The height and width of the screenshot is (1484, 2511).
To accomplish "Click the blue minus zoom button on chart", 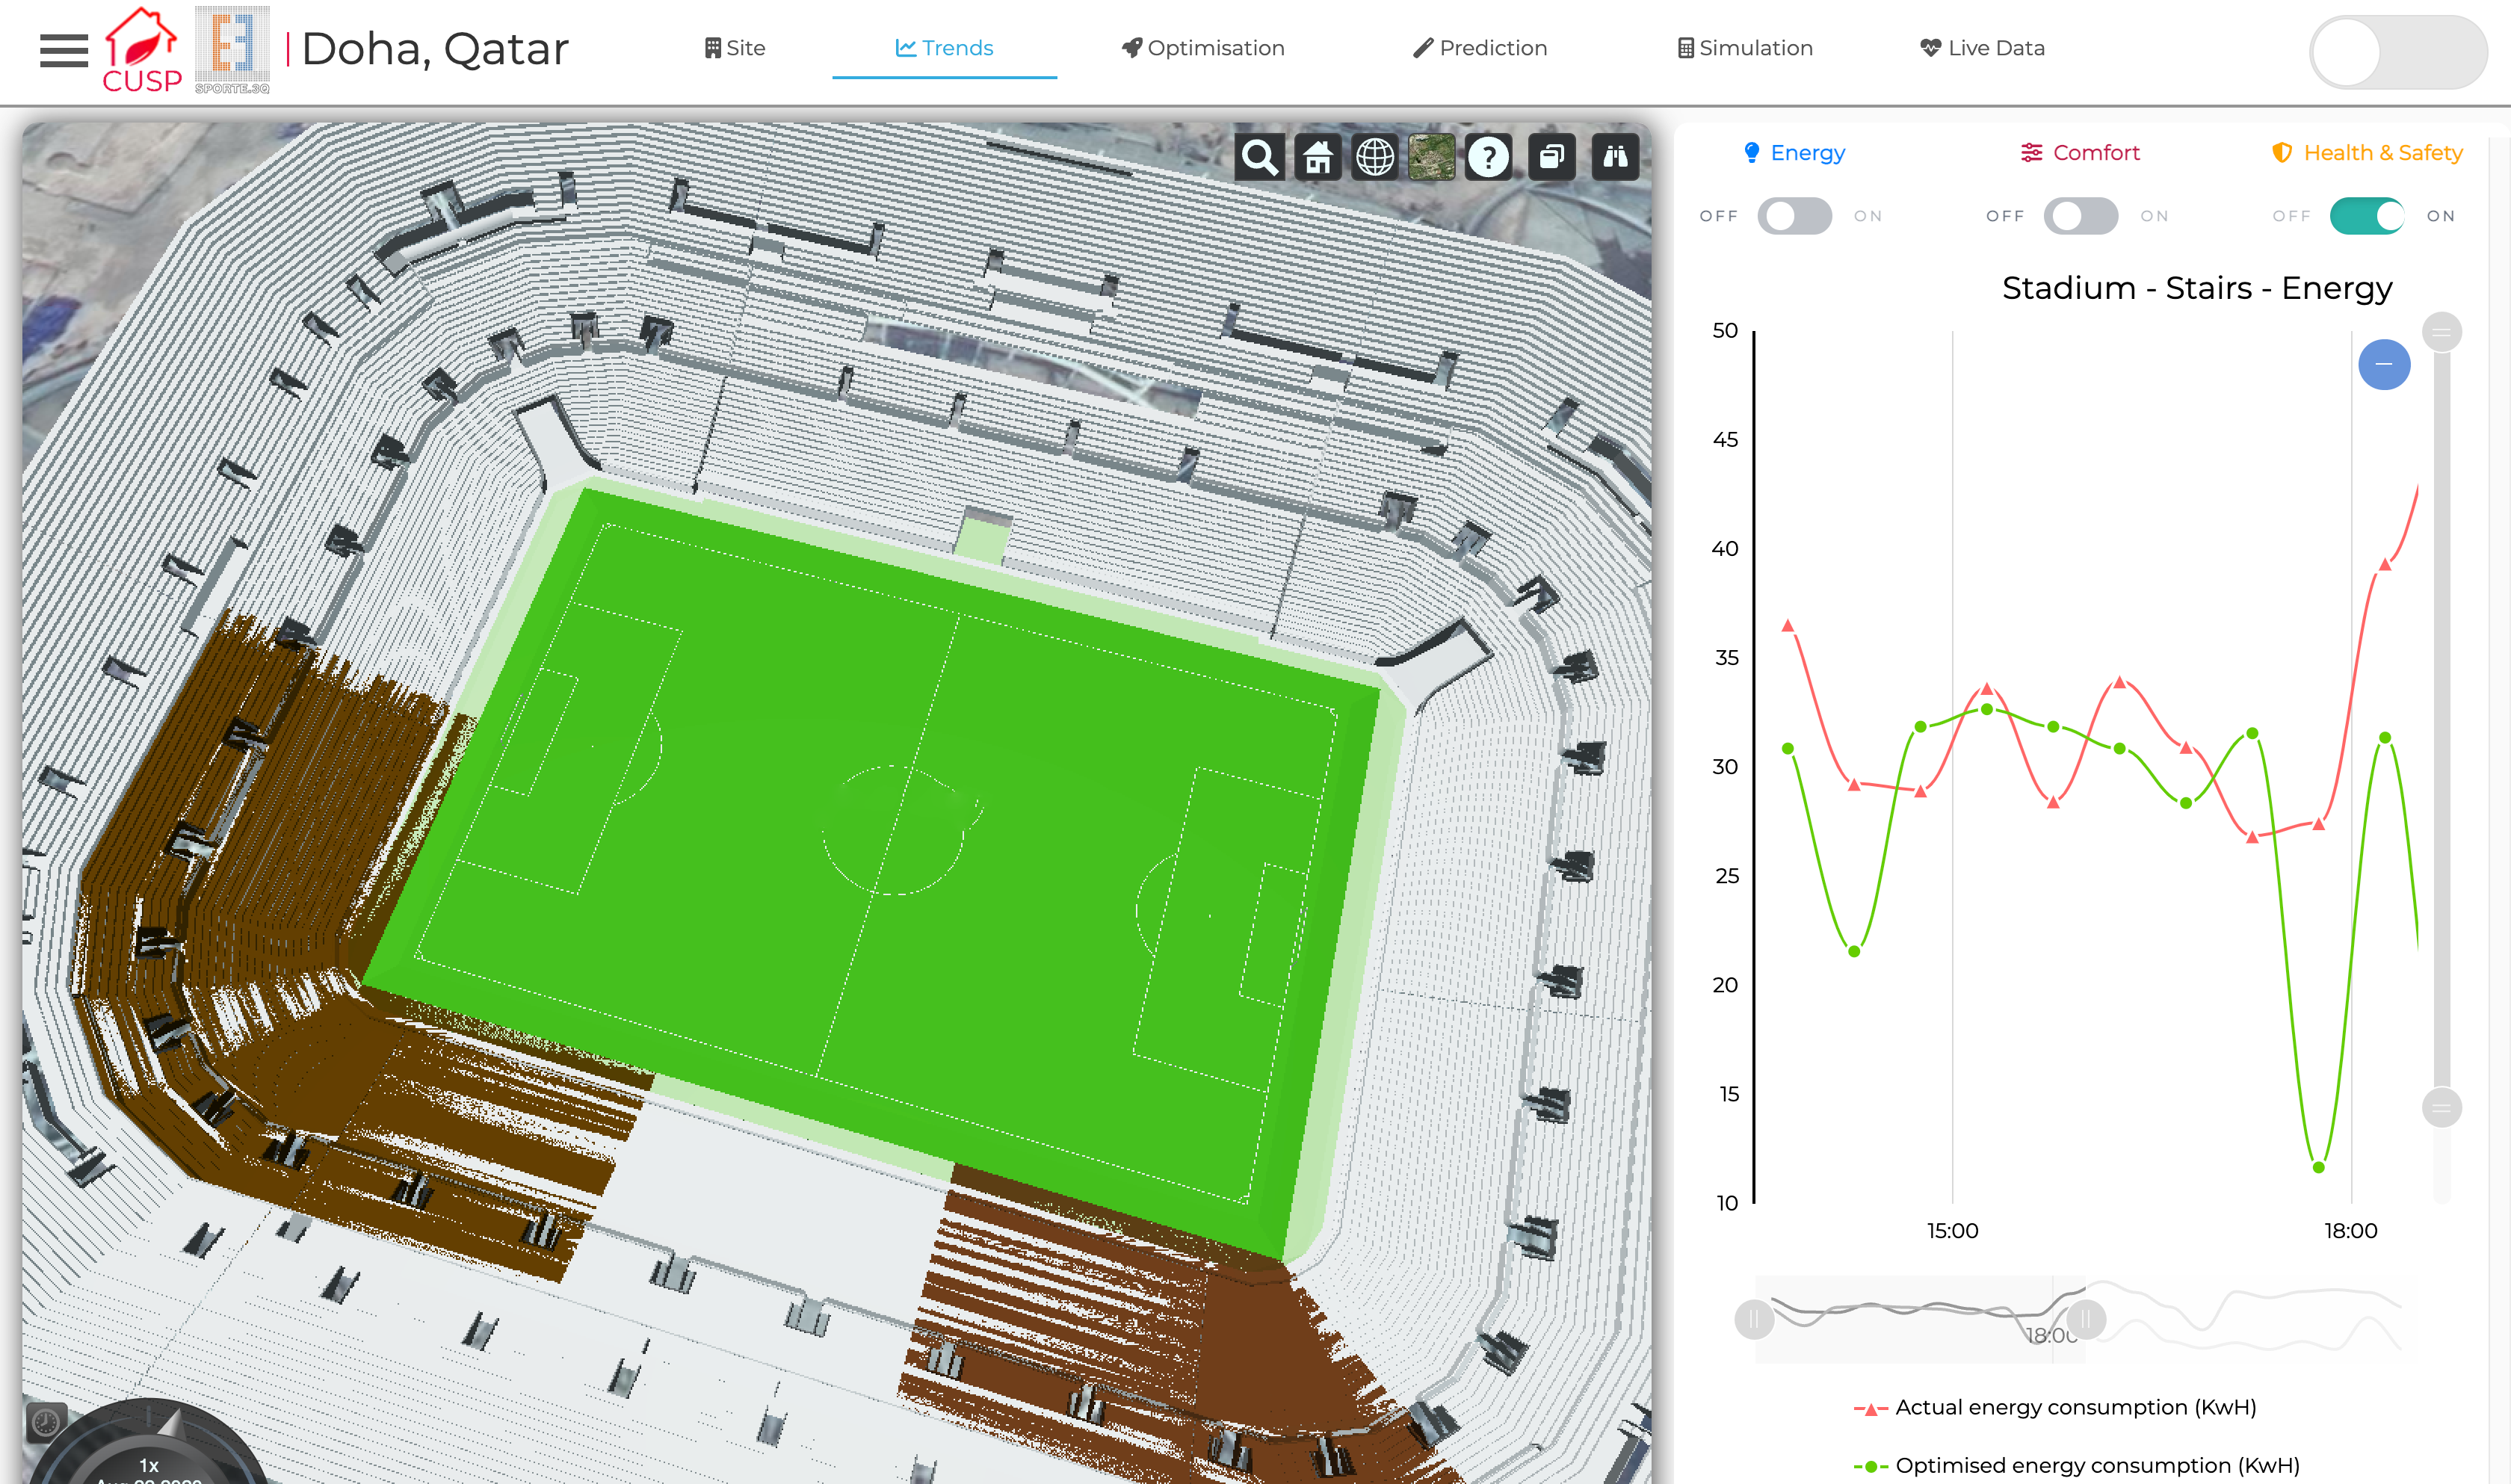I will coord(2384,365).
